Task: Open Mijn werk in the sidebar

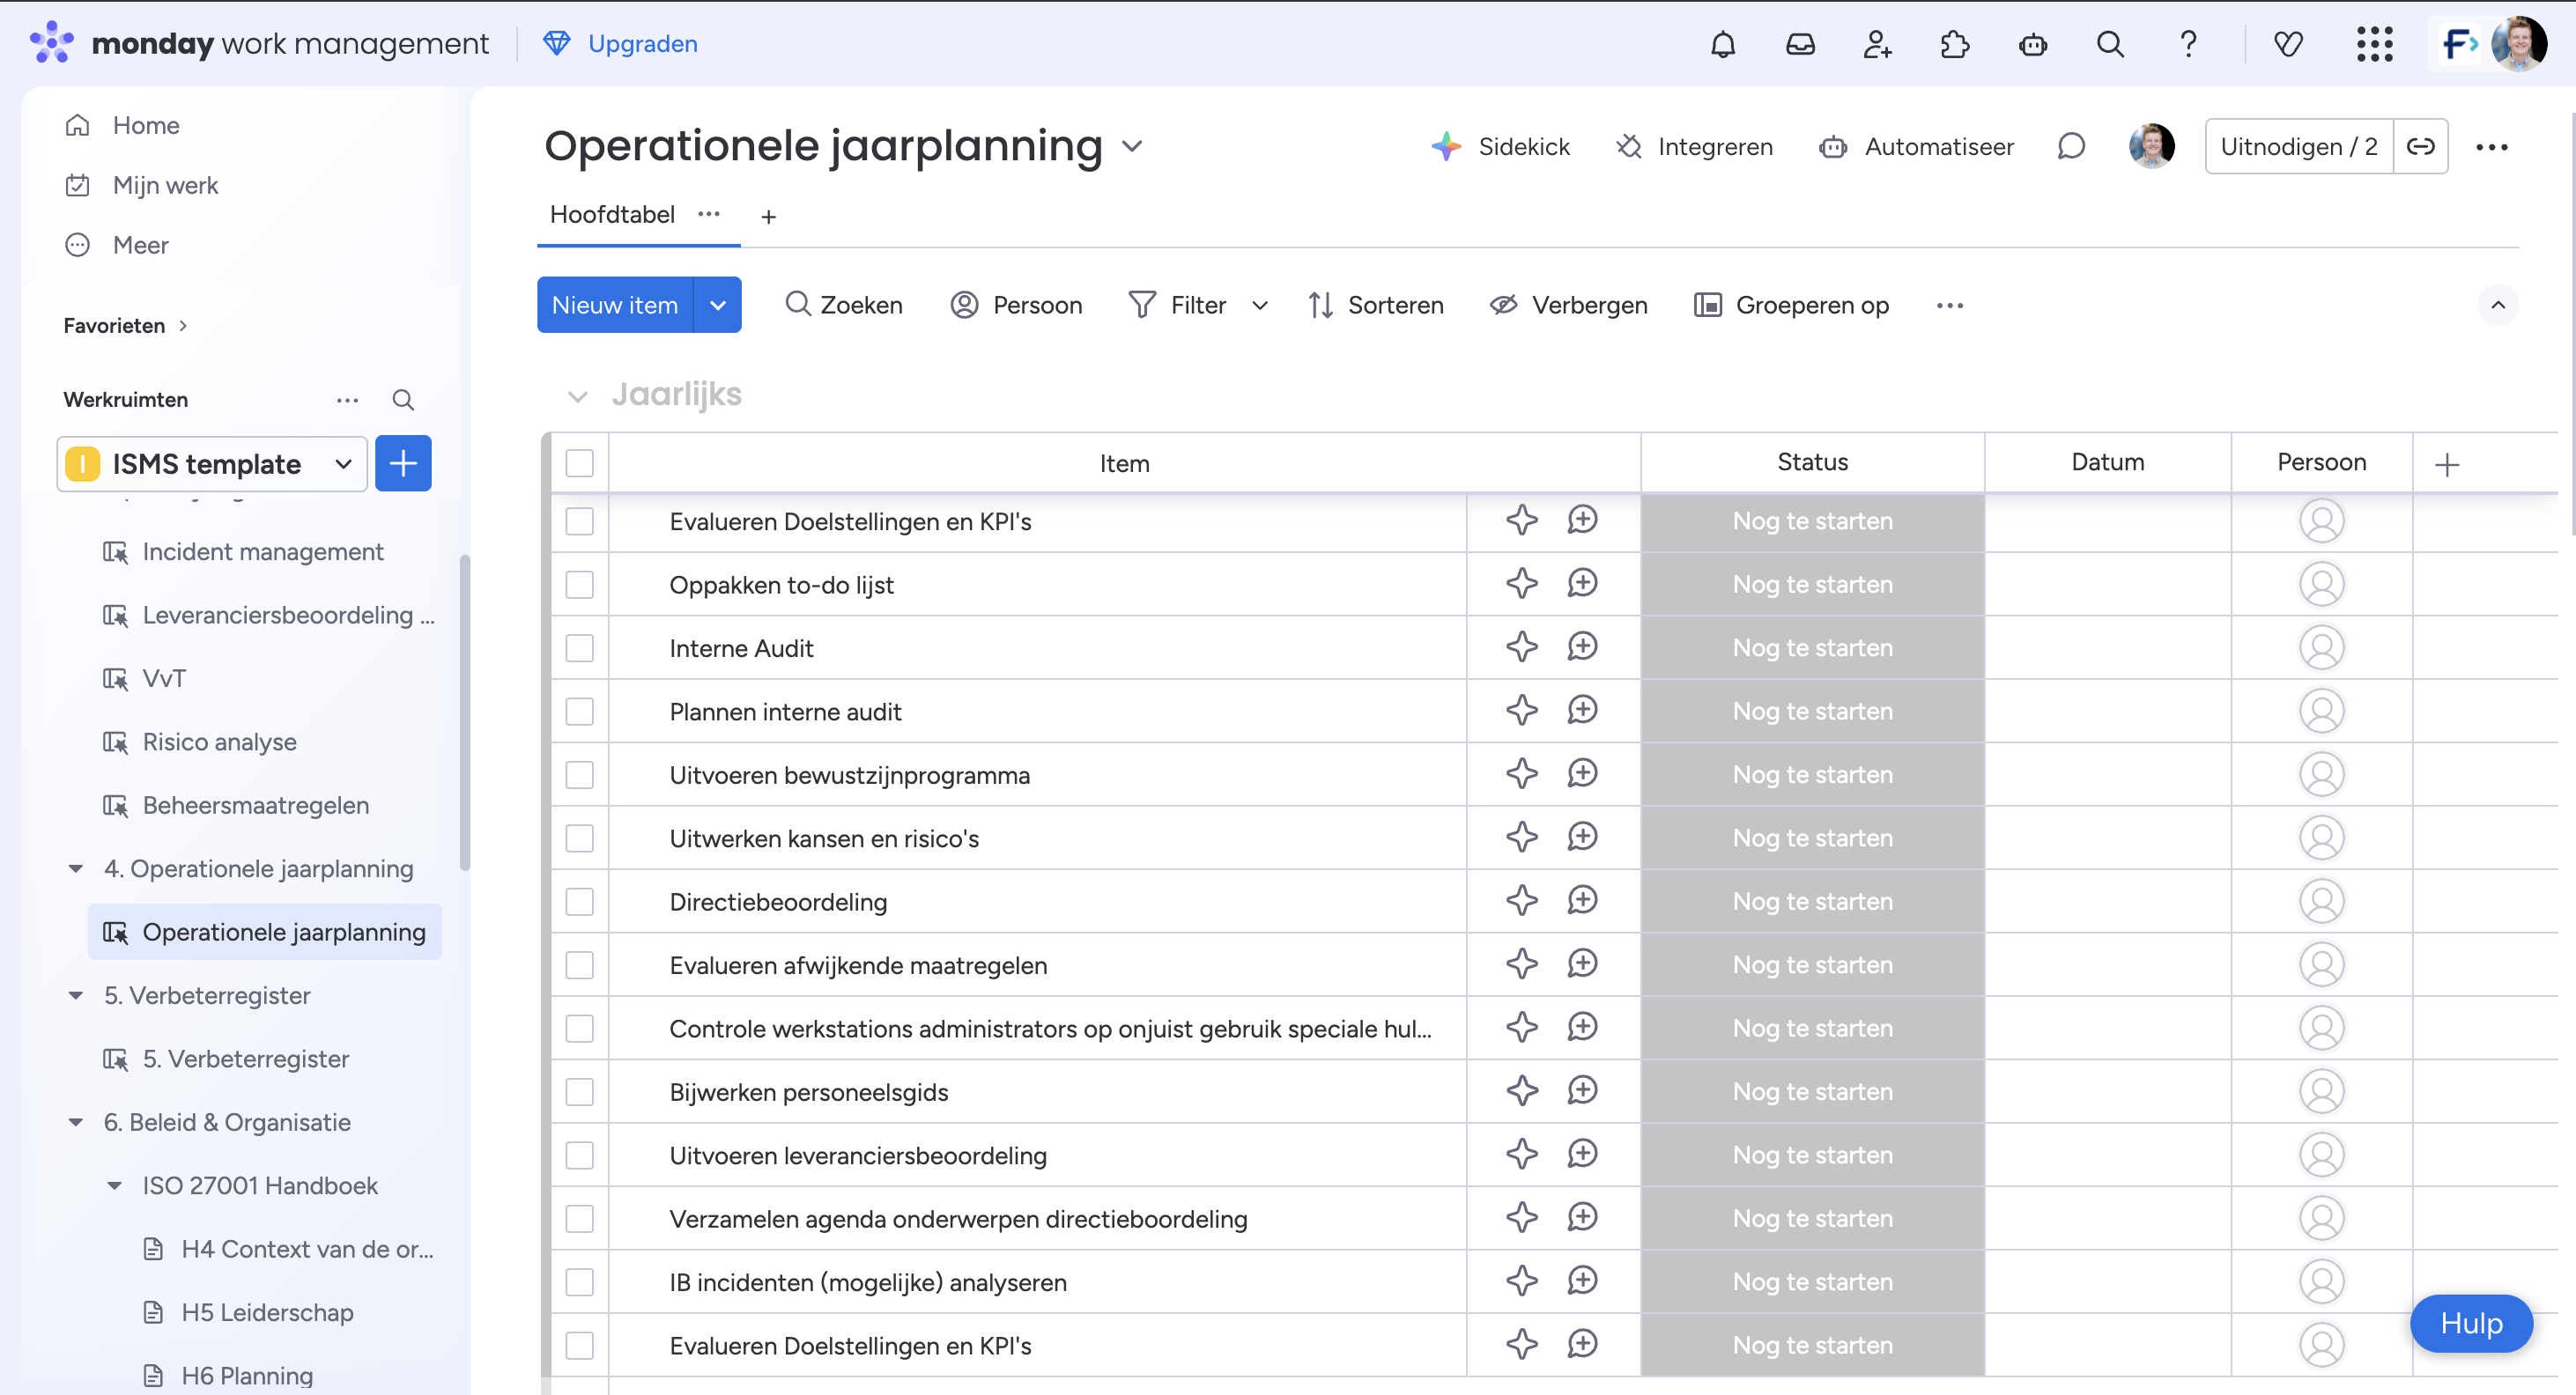Action: 165,185
